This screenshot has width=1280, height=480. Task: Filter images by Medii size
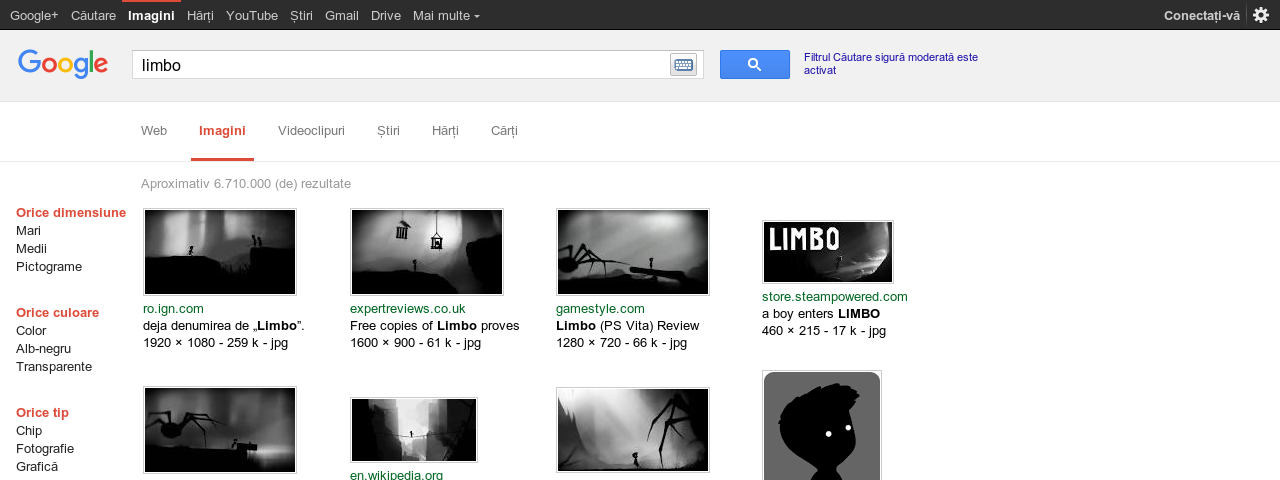[31, 249]
